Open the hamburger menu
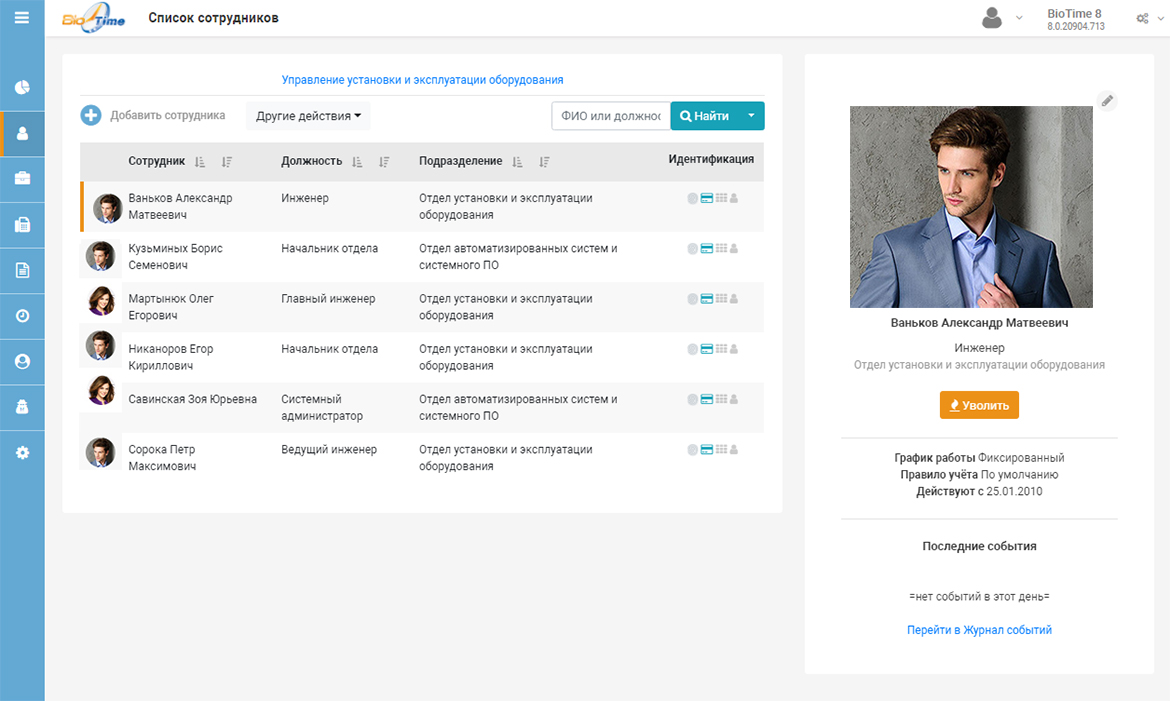This screenshot has width=1170, height=701. point(22,17)
